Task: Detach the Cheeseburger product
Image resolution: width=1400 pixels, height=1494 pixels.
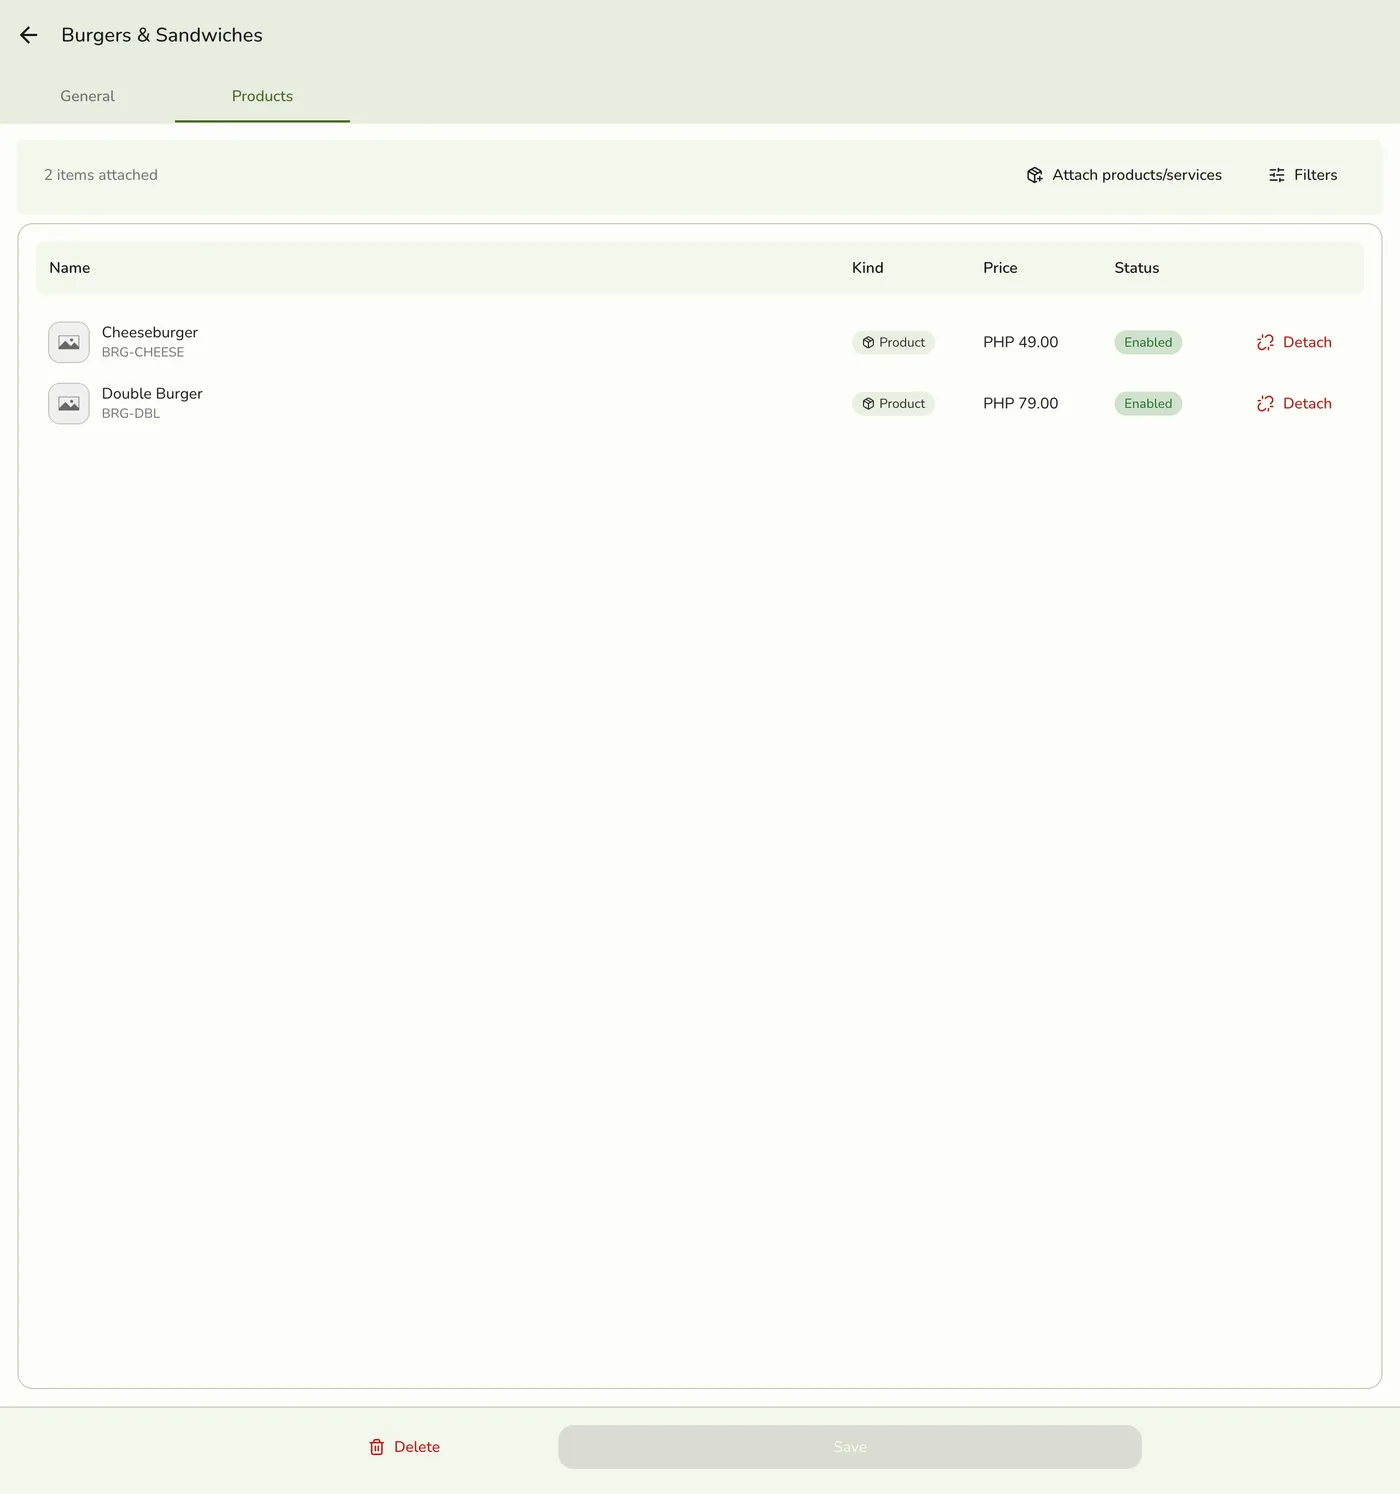Action: point(1294,342)
